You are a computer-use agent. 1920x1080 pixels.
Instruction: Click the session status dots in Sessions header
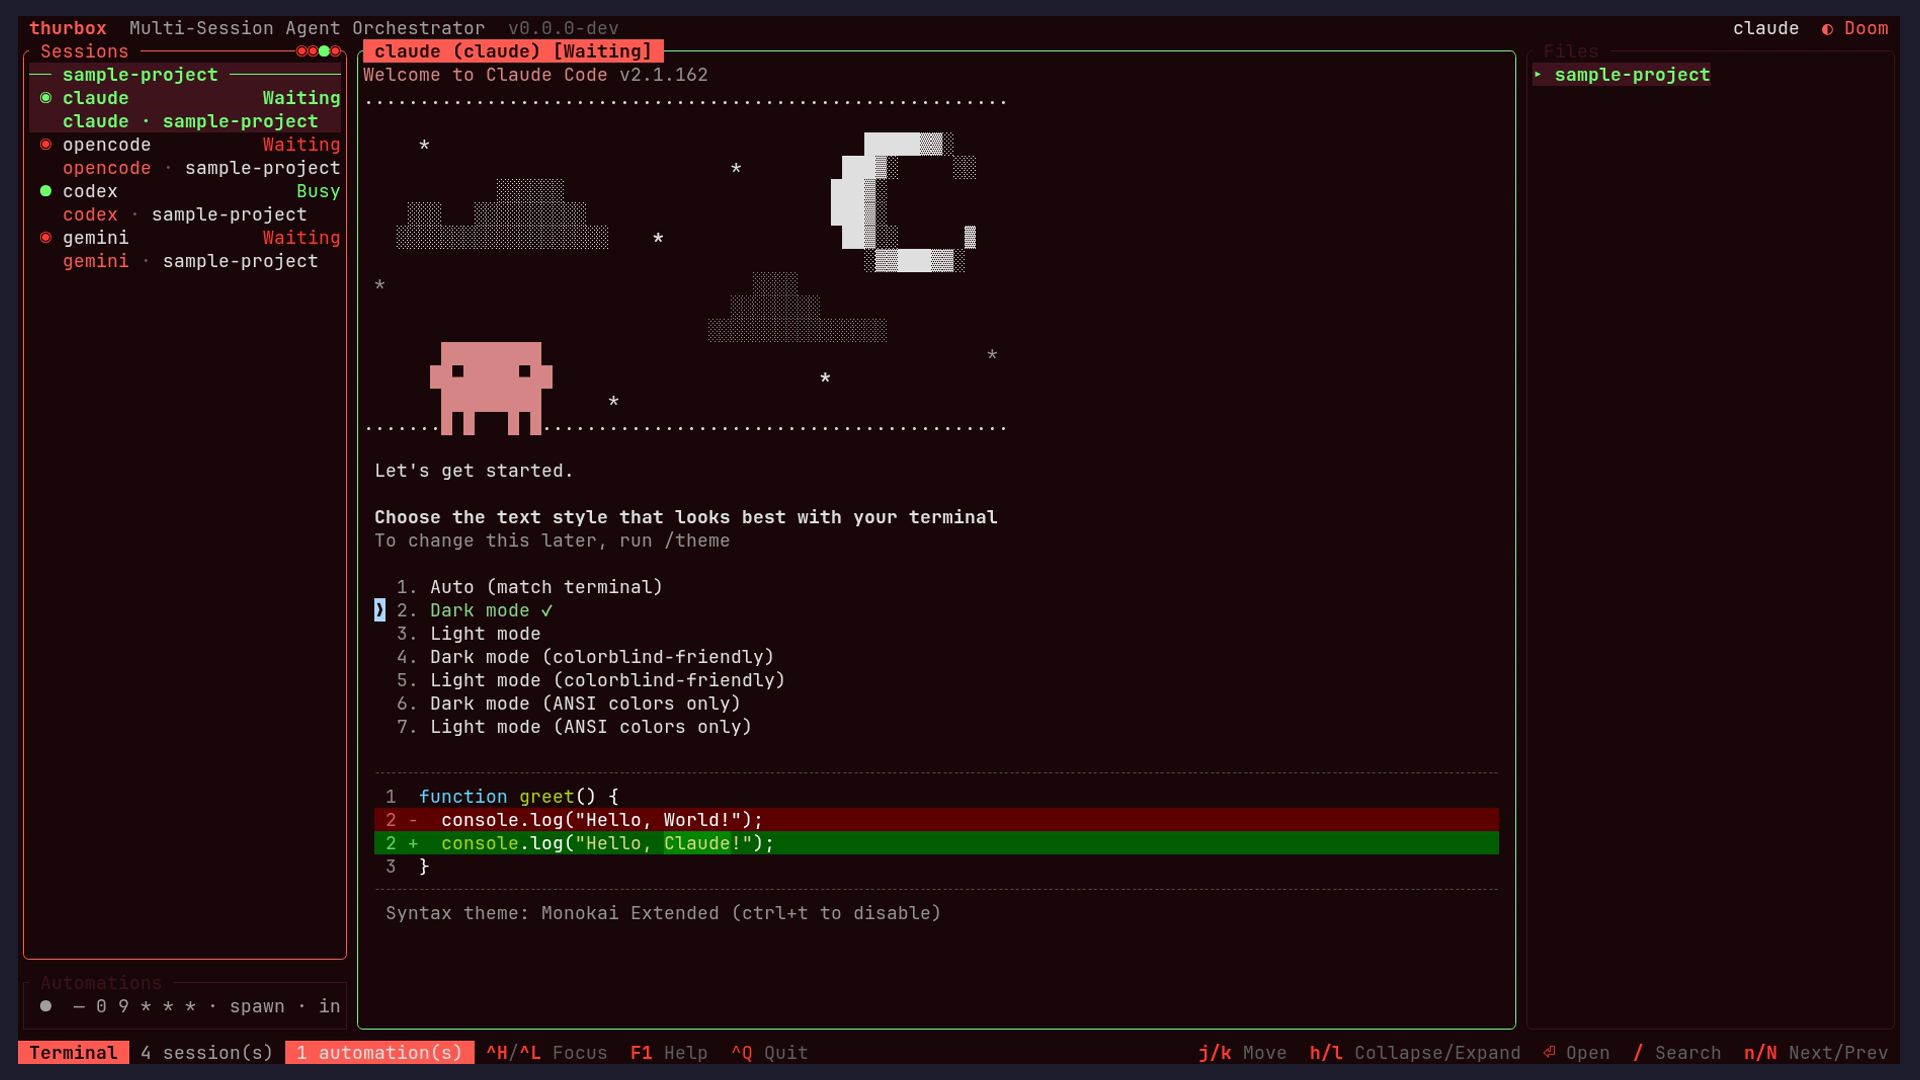click(318, 51)
